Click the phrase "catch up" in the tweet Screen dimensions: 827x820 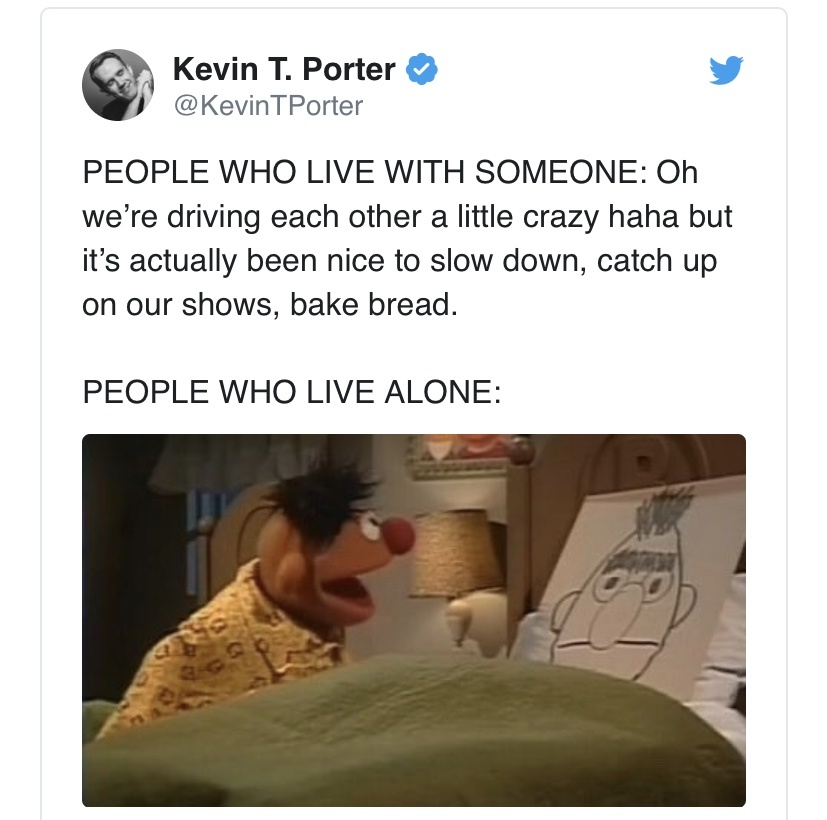pos(657,261)
